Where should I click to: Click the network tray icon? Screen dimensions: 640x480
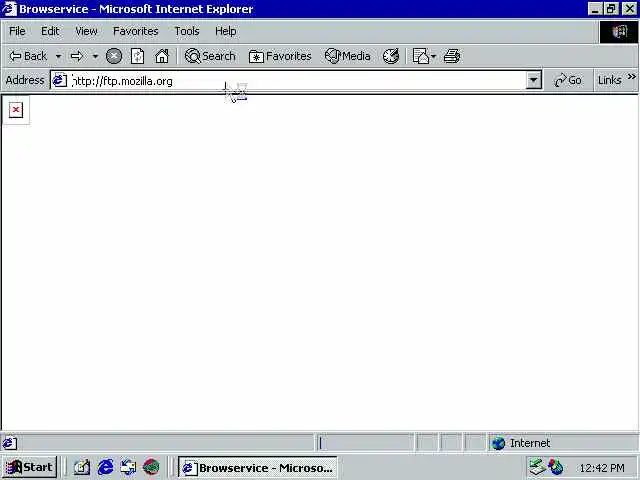(x=537, y=467)
